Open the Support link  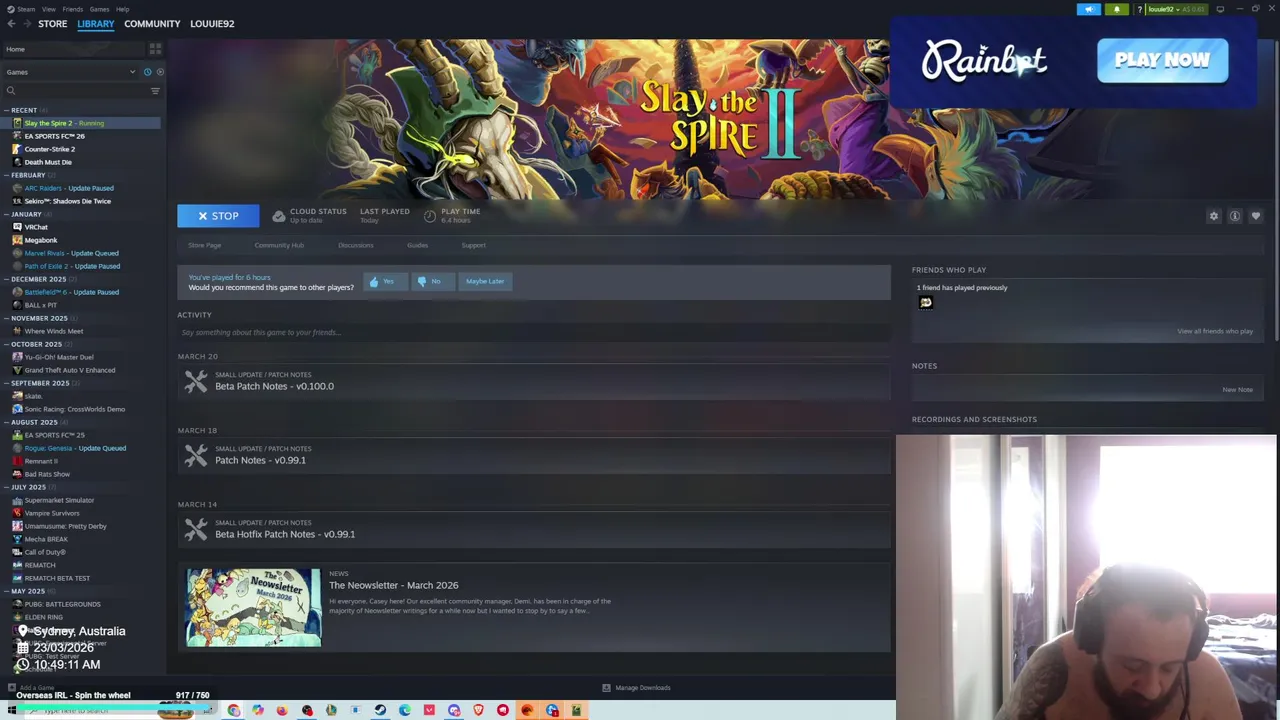(473, 245)
